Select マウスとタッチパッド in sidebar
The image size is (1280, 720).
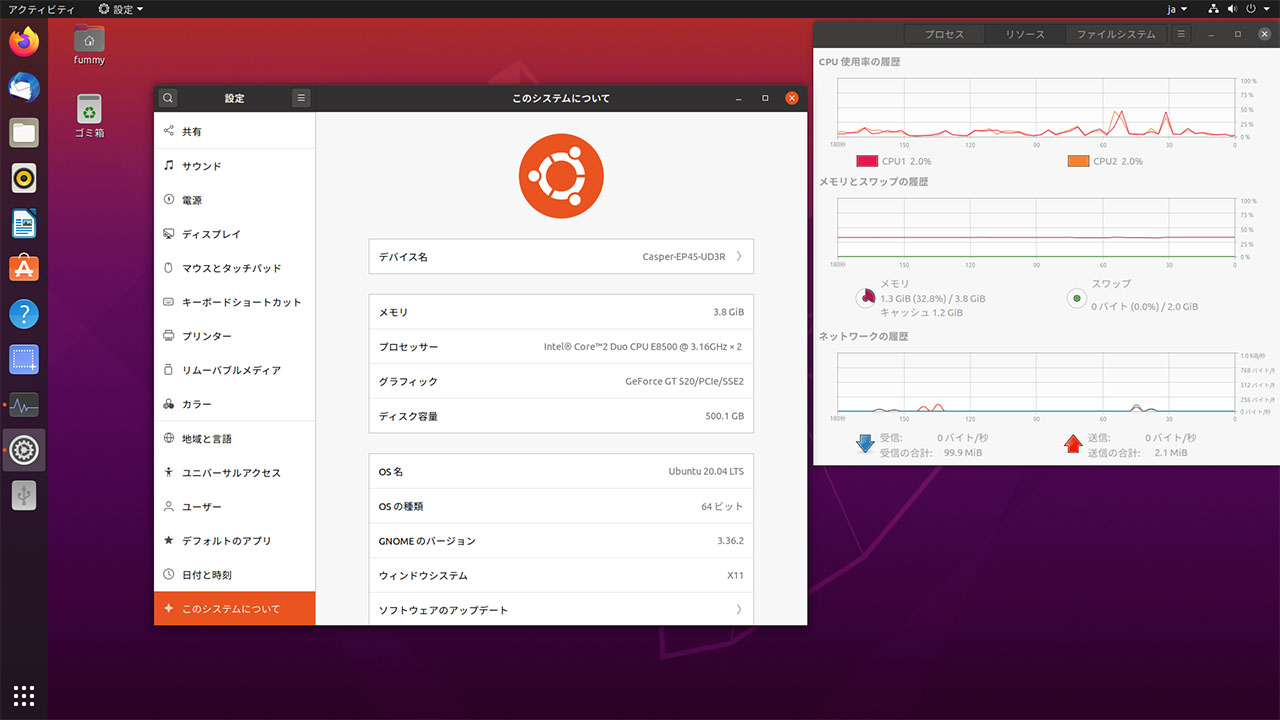click(x=235, y=268)
